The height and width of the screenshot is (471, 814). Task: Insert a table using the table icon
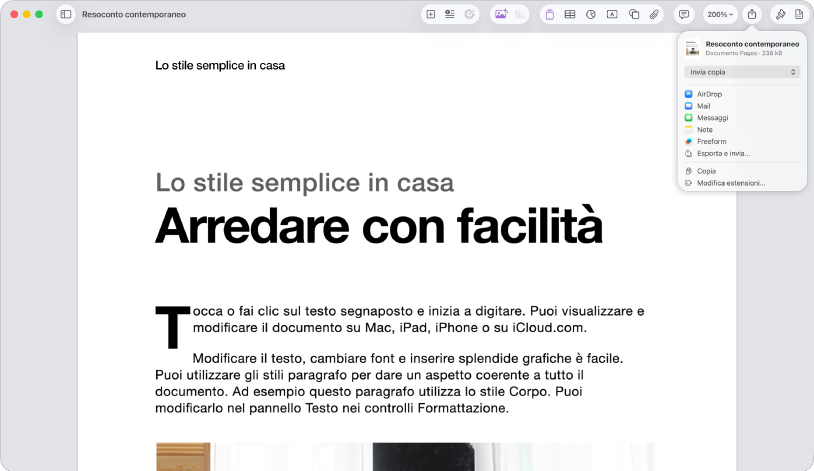coord(569,15)
